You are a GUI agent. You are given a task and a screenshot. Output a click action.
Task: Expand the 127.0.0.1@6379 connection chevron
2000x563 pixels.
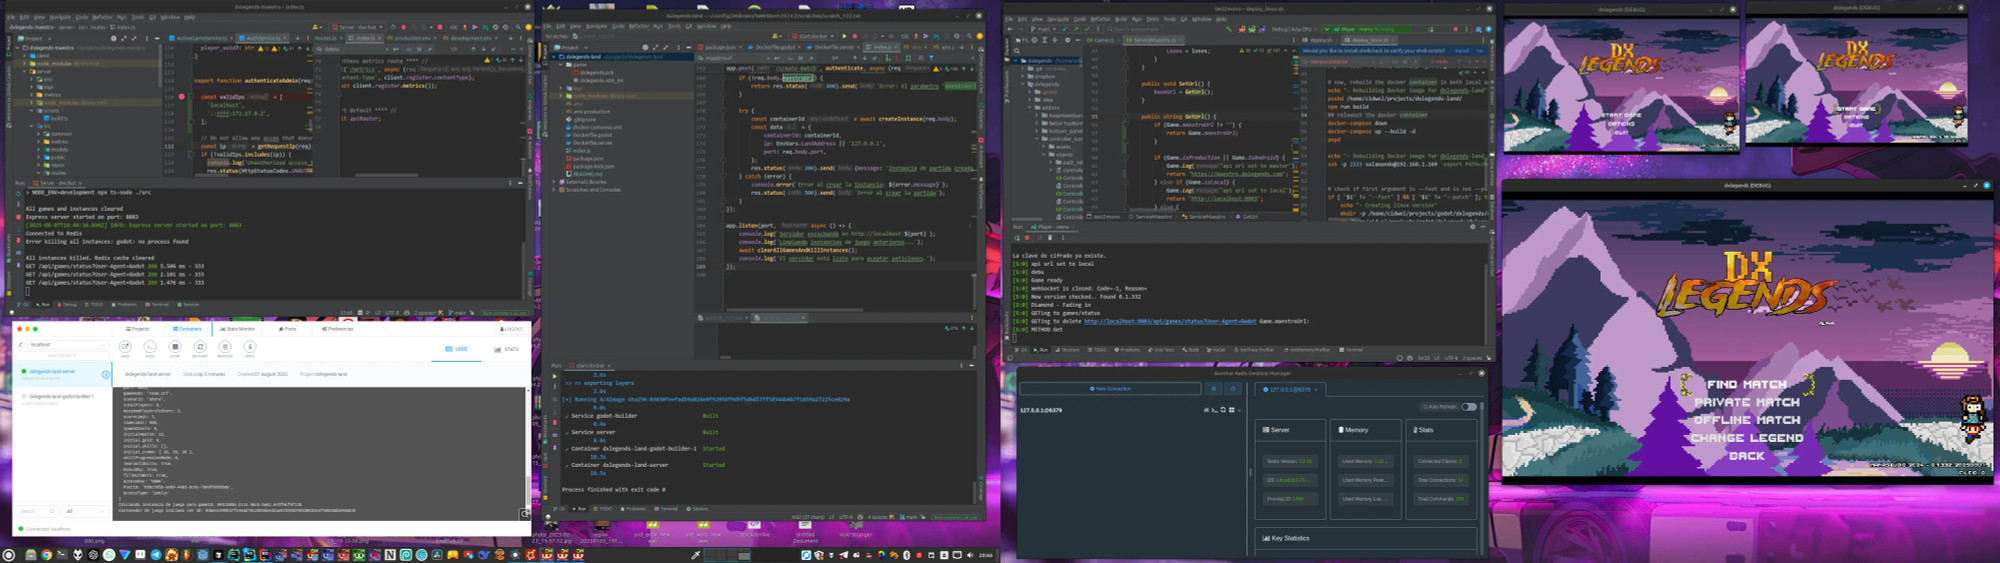click(x=1239, y=410)
